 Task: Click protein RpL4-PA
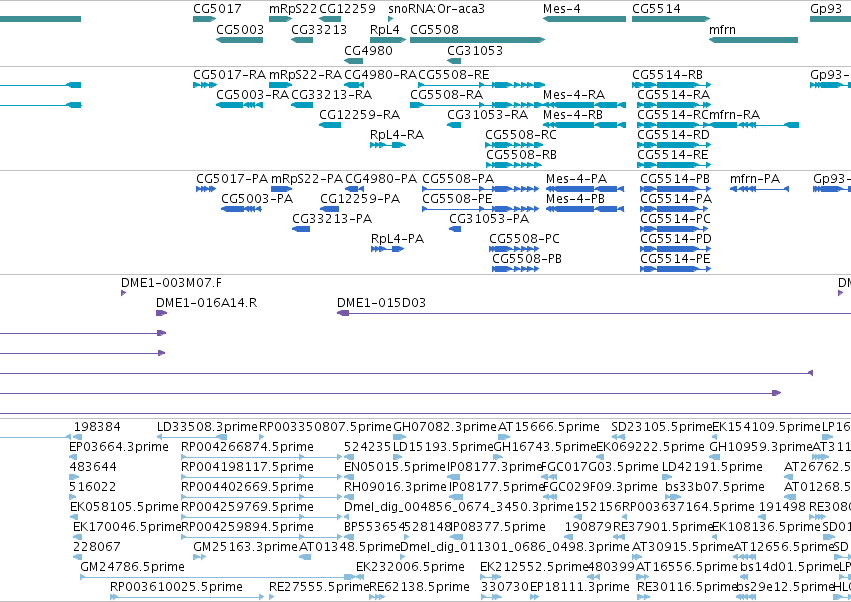tap(388, 249)
